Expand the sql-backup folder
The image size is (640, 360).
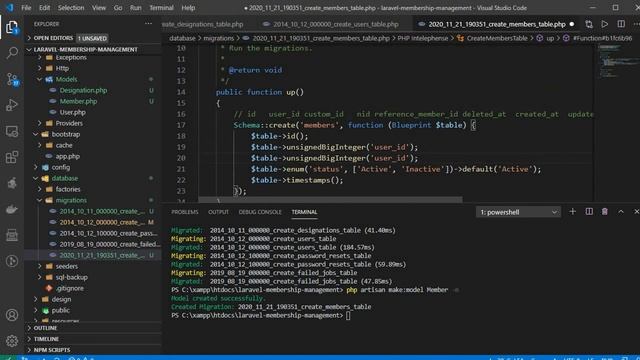coord(71,278)
